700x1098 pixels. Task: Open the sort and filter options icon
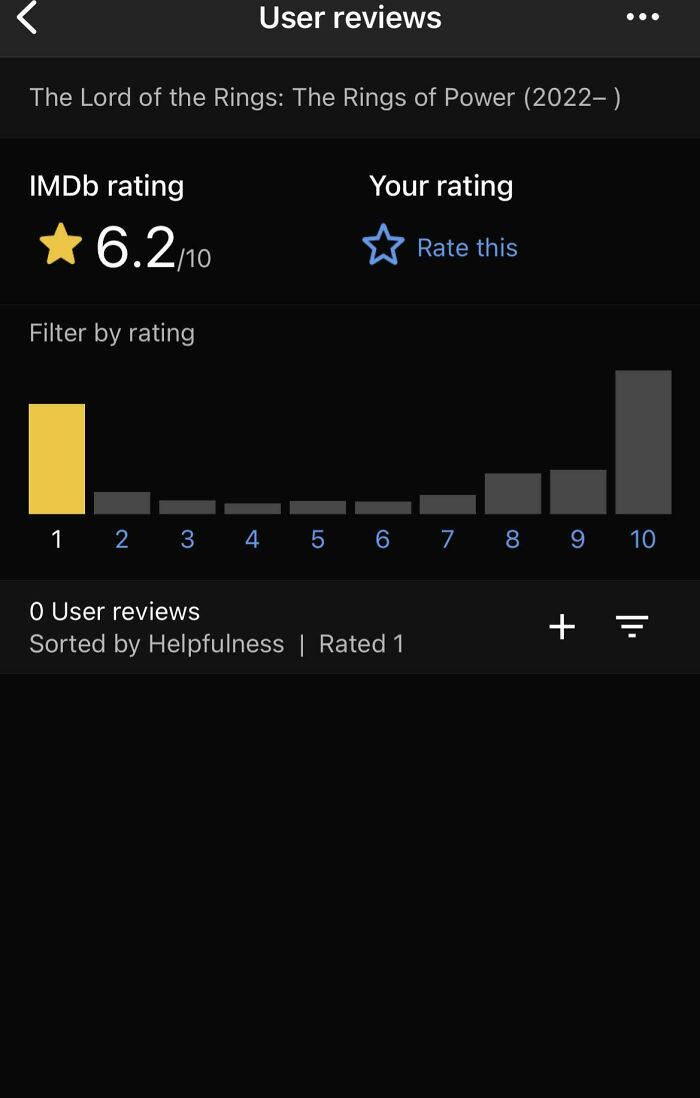(632, 626)
